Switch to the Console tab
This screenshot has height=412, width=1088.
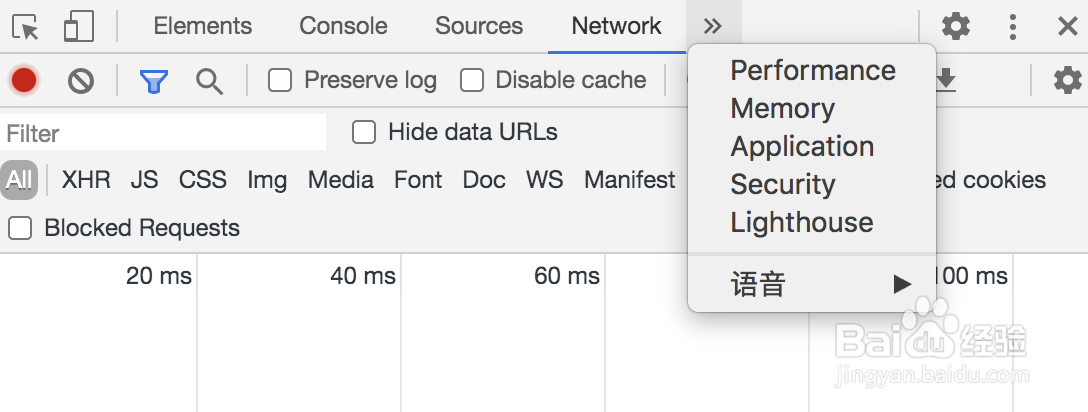[343, 26]
